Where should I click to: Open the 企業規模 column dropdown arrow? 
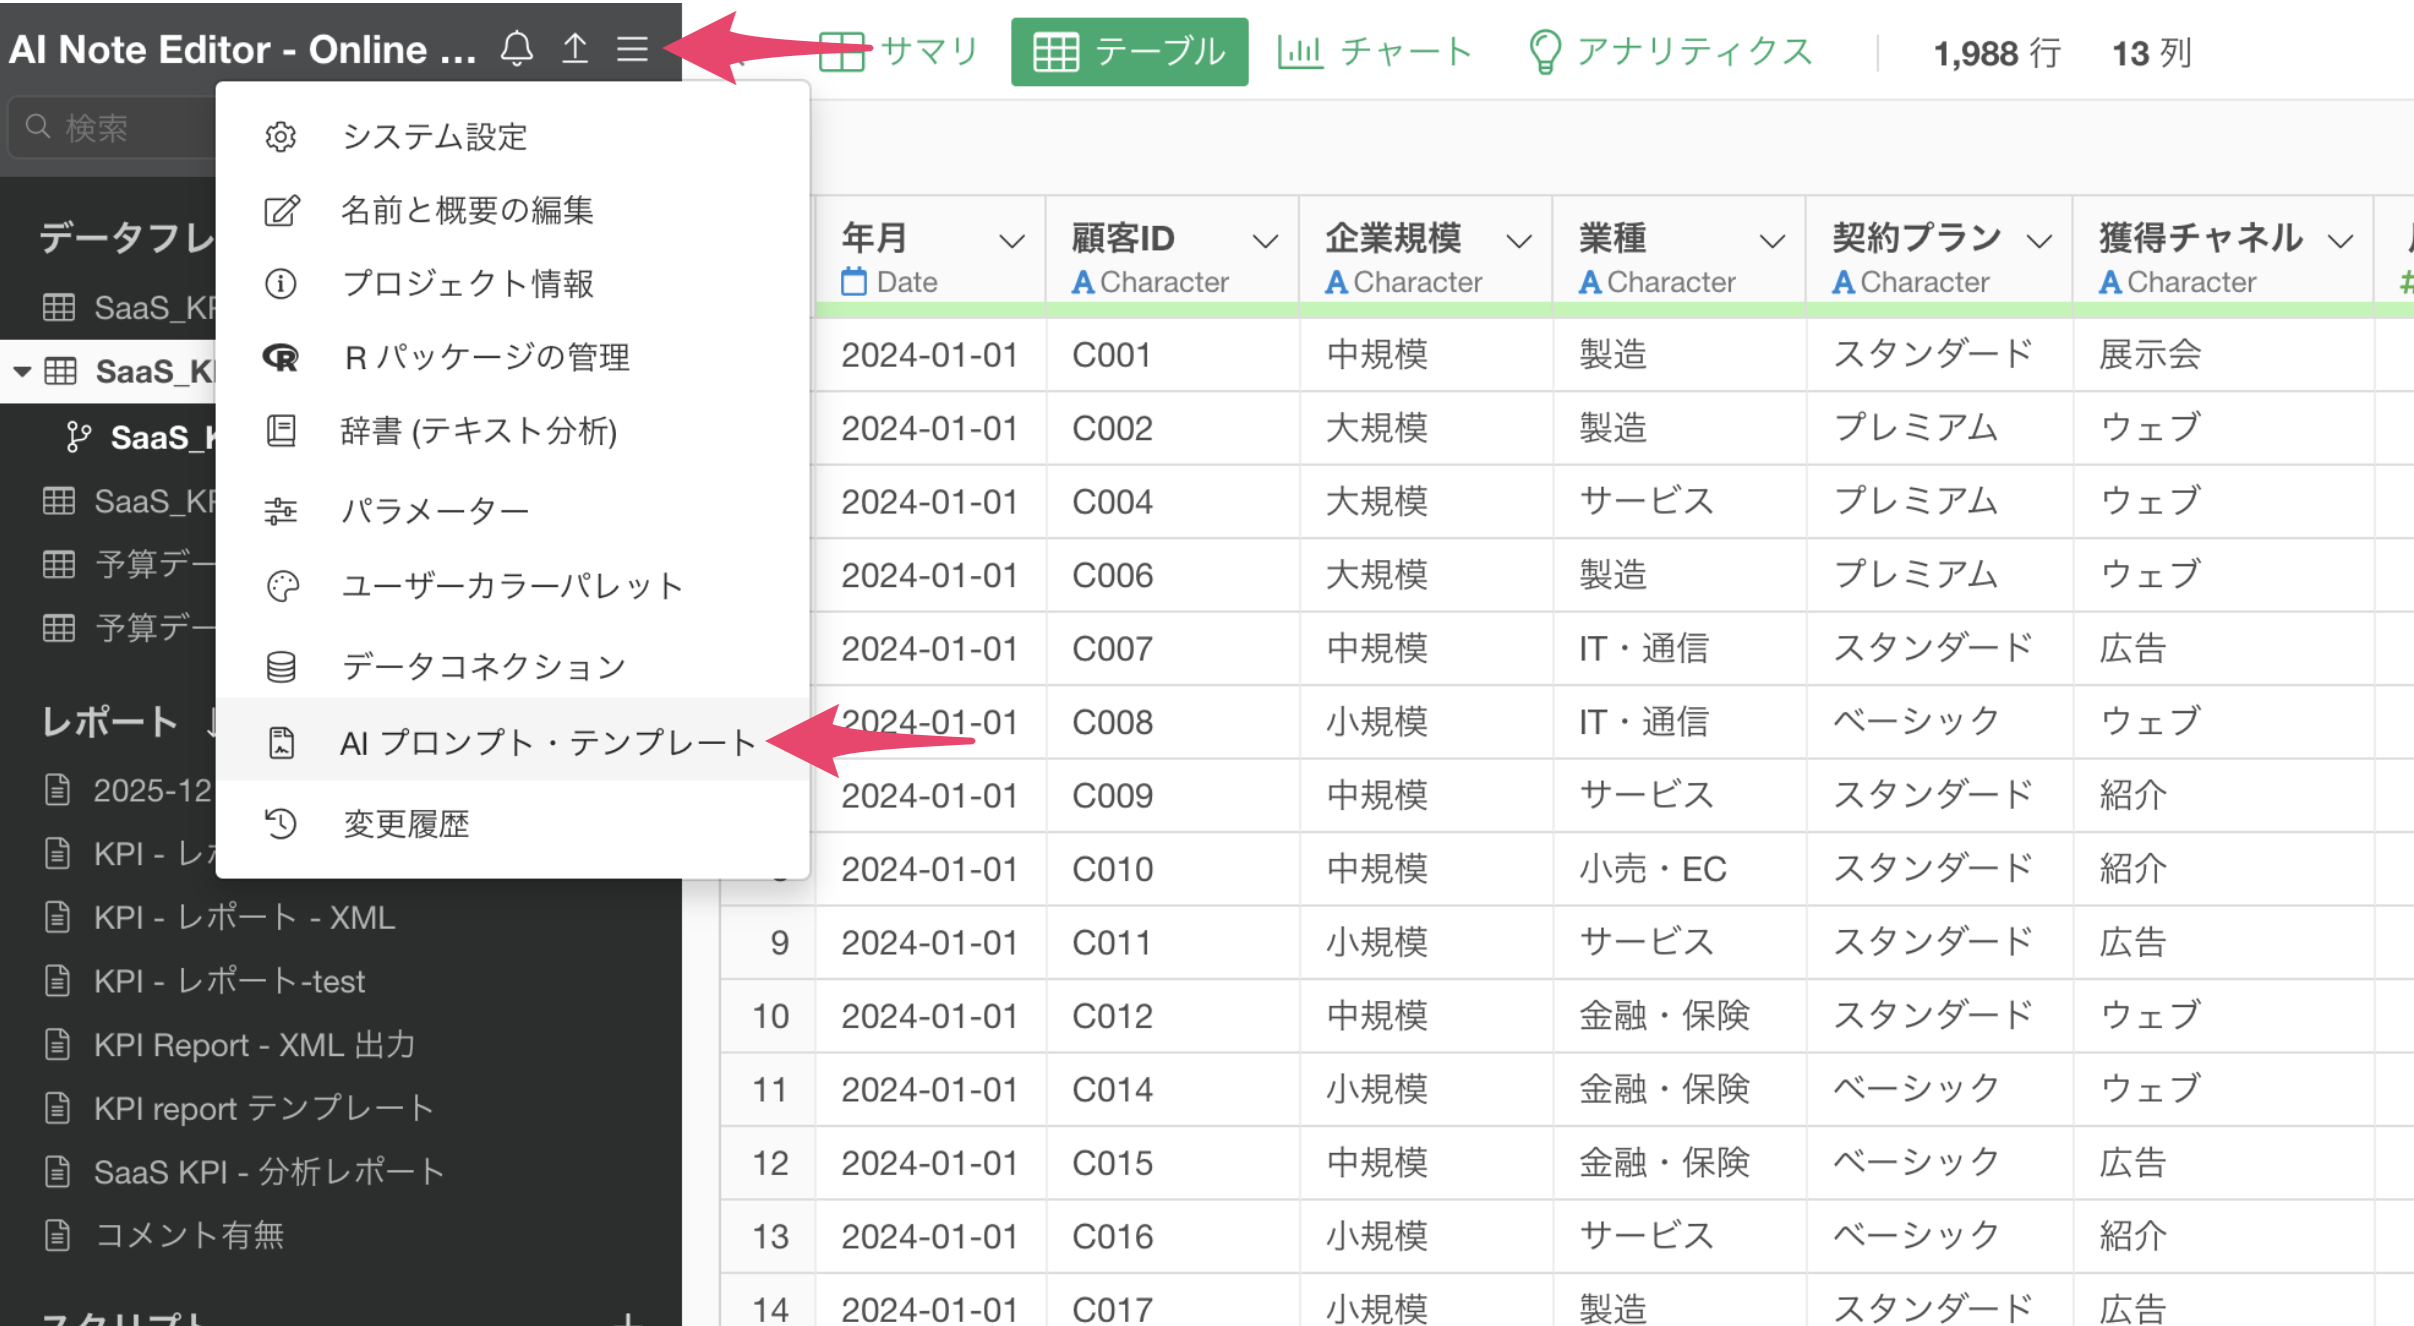(1518, 241)
